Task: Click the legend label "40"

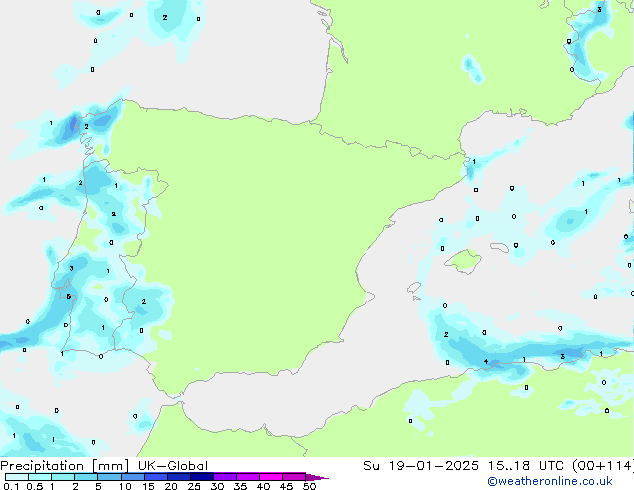Action: [263, 486]
